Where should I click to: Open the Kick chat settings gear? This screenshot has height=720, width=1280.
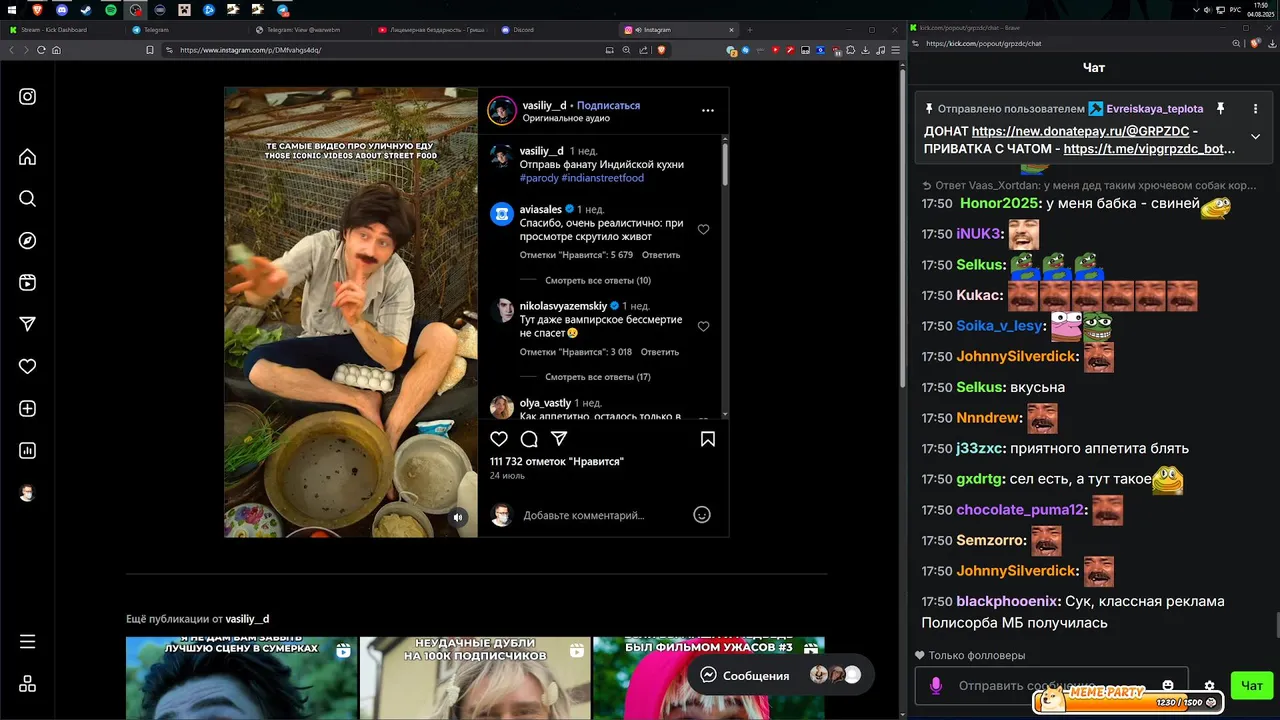coord(1209,686)
